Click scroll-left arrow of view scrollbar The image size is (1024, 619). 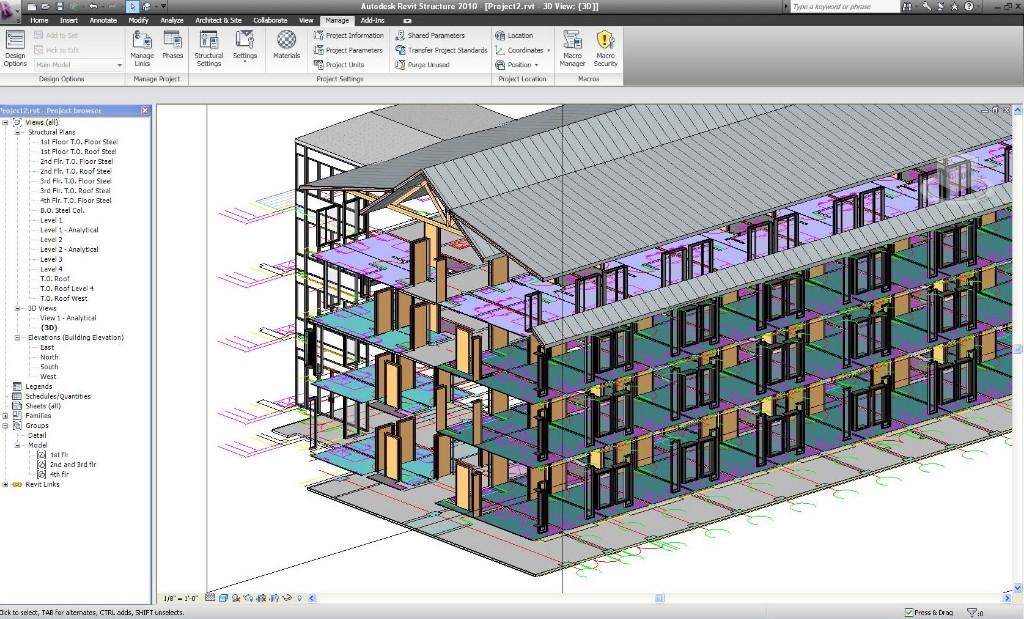click(312, 598)
